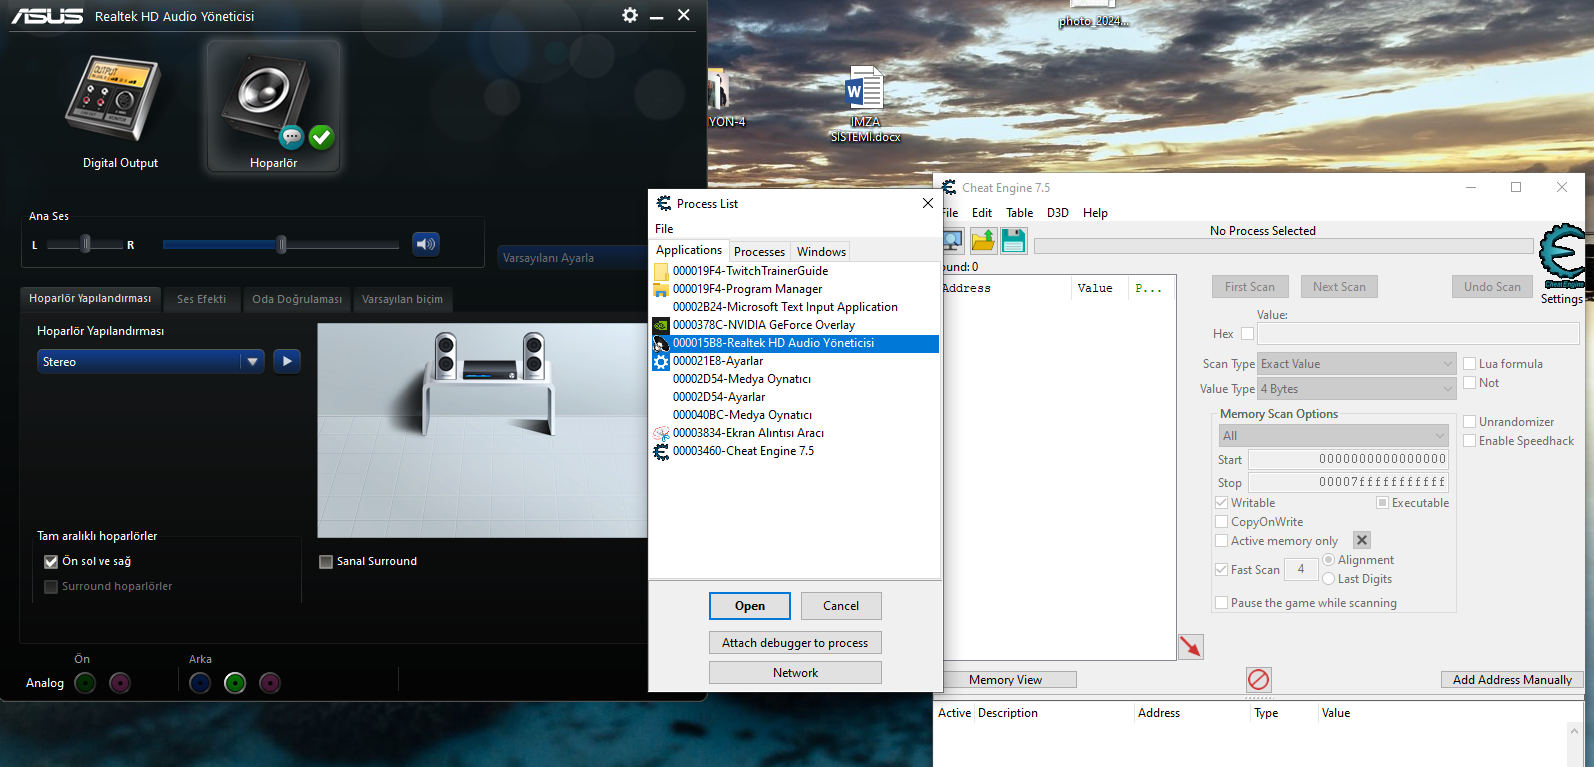Click the pink Ön analog jack

pos(120,683)
